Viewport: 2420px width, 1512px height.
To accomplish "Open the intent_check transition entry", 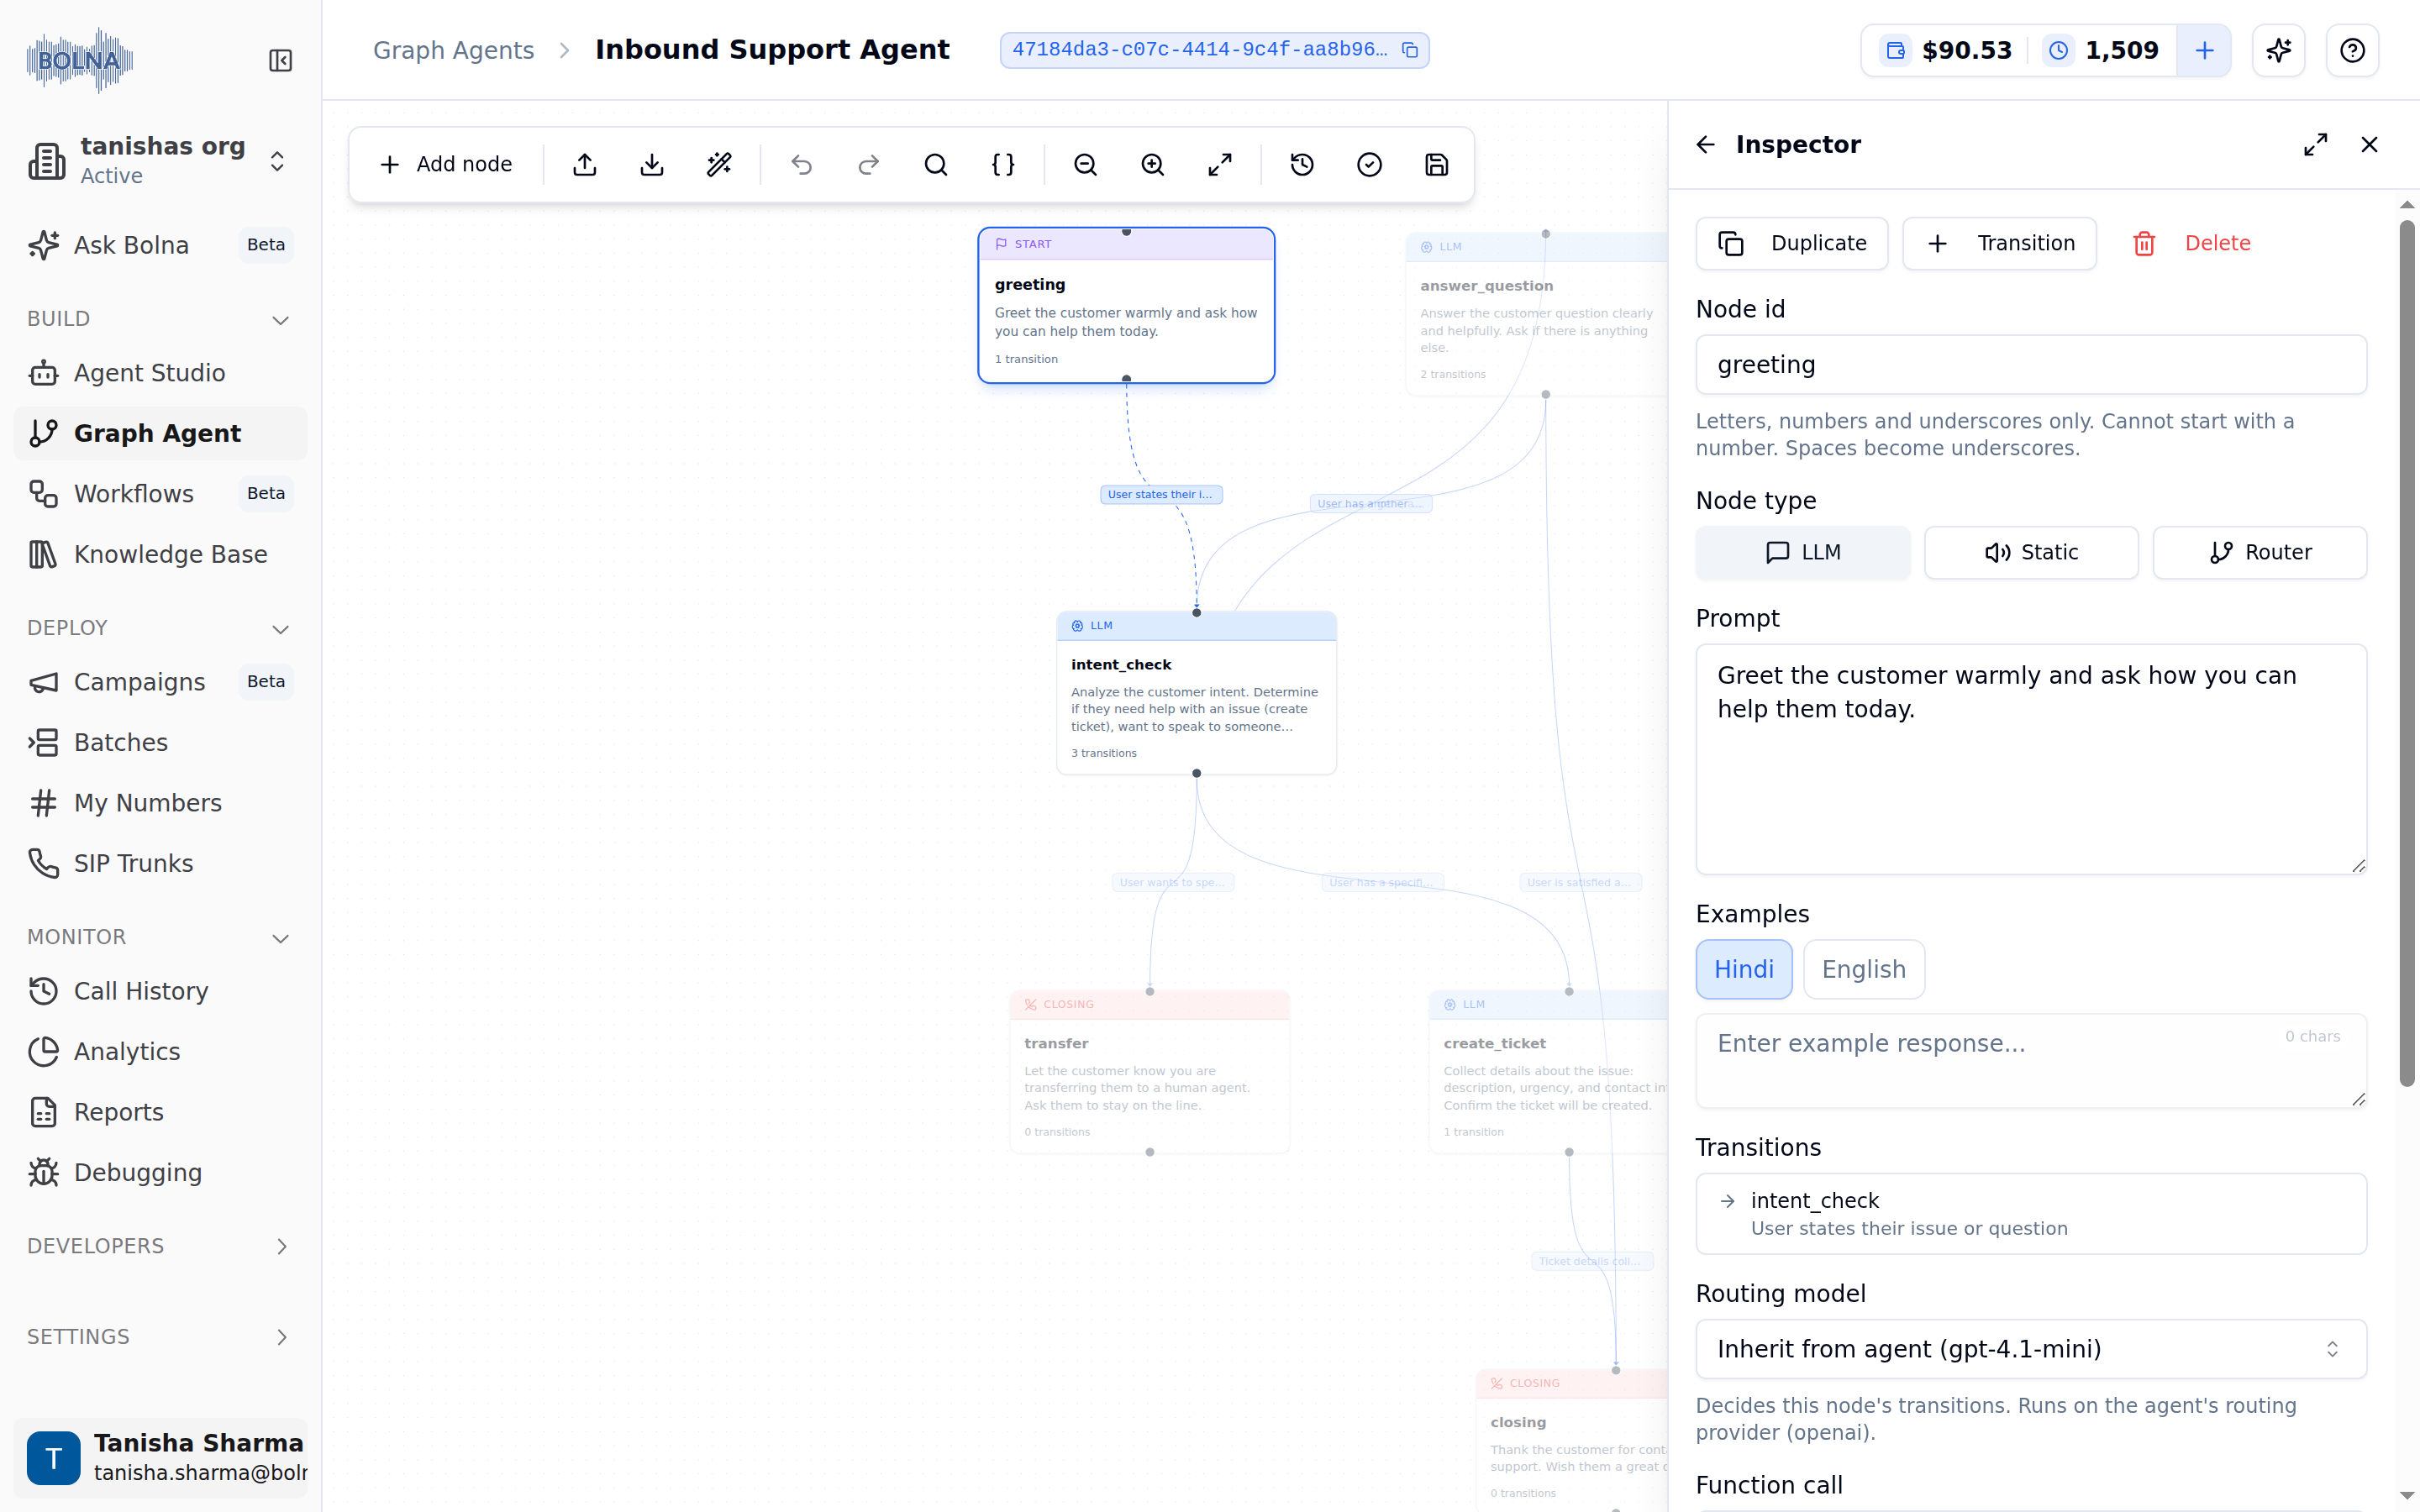I will [x=2031, y=1214].
